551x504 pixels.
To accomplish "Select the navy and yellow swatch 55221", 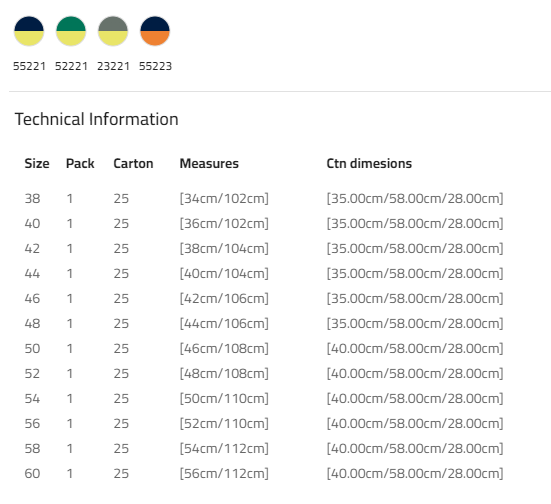I will (x=29, y=31).
